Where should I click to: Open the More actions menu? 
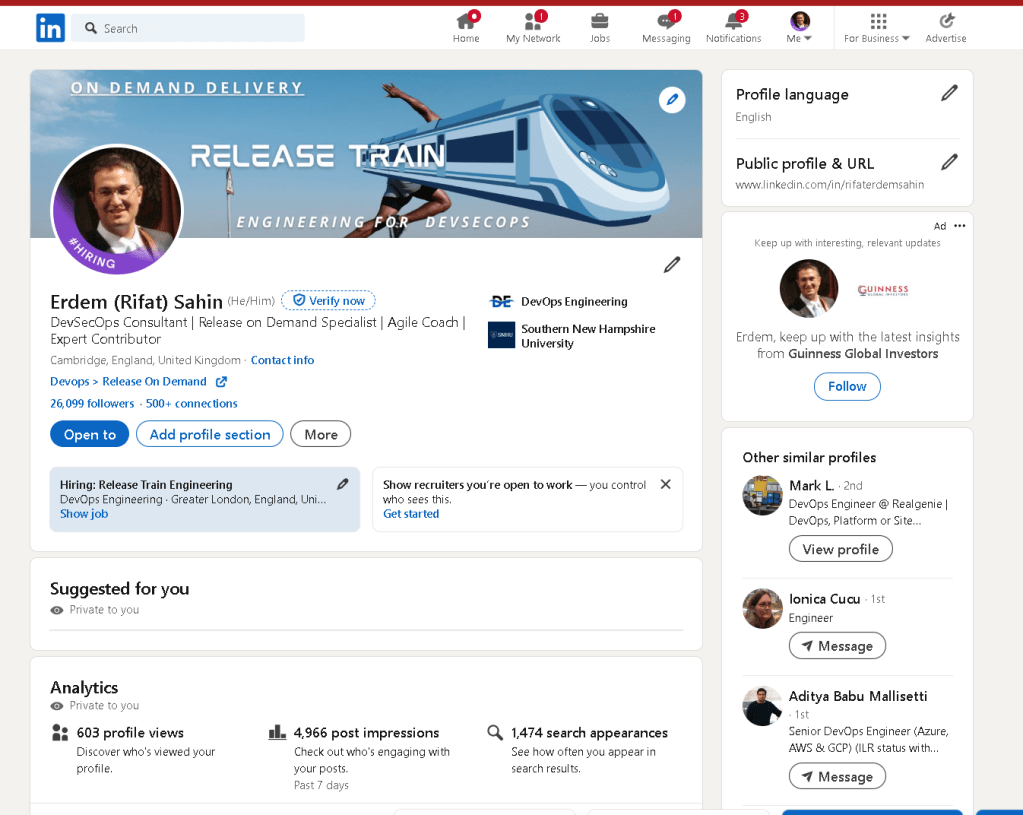pos(320,435)
